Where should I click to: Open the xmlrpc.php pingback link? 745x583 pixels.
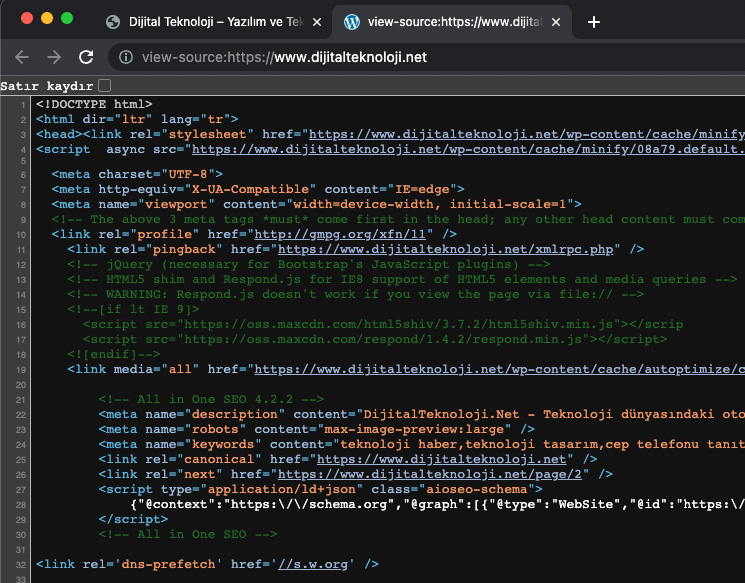446,249
